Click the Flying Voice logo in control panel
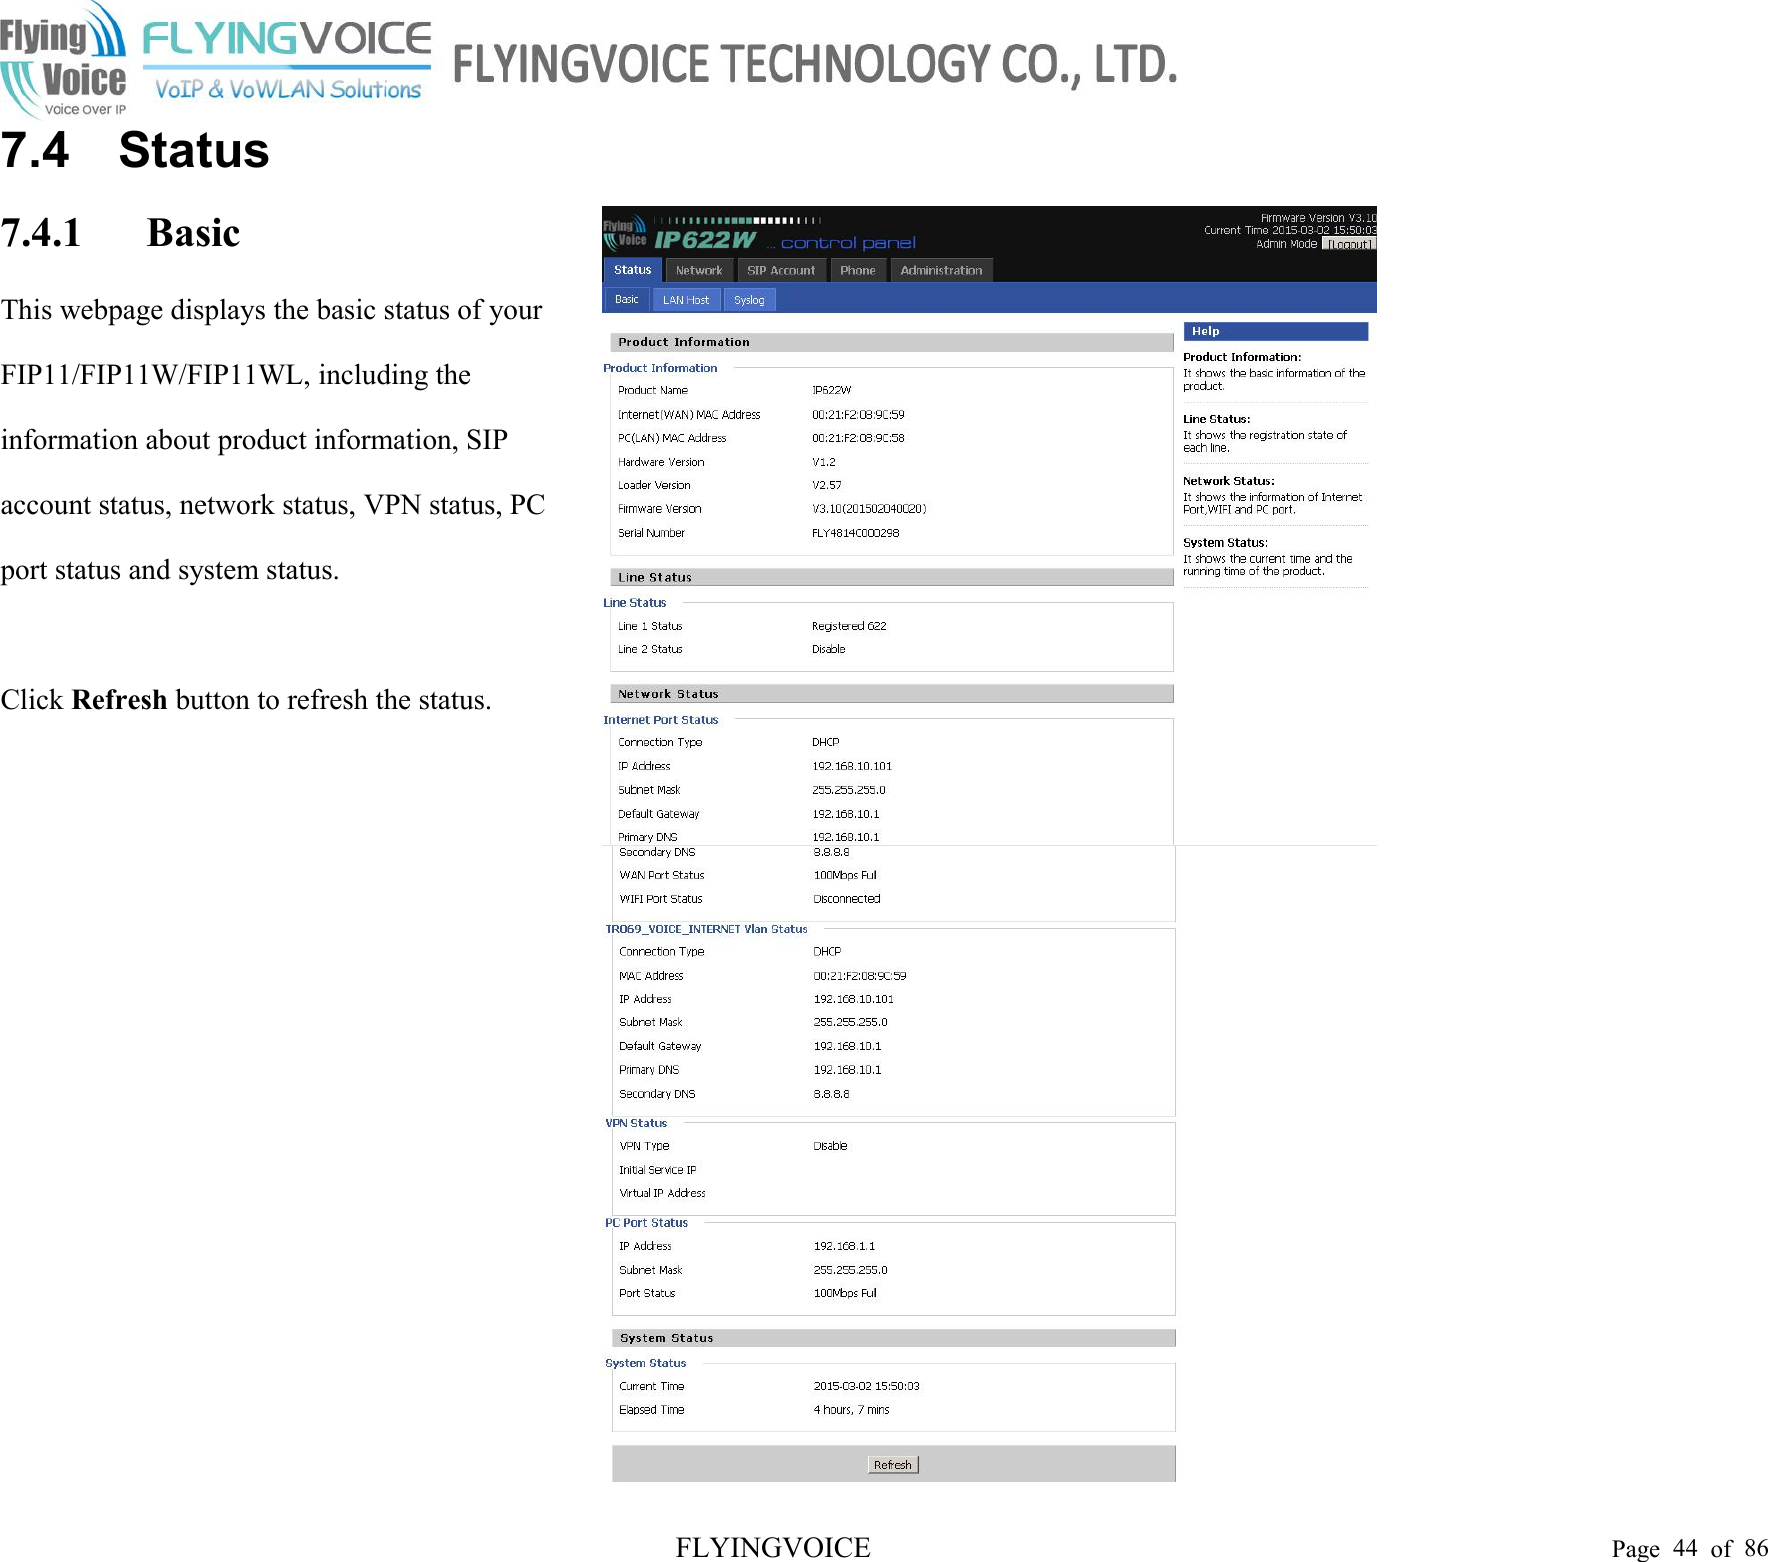The width and height of the screenshot is (1768, 1562). [x=626, y=232]
